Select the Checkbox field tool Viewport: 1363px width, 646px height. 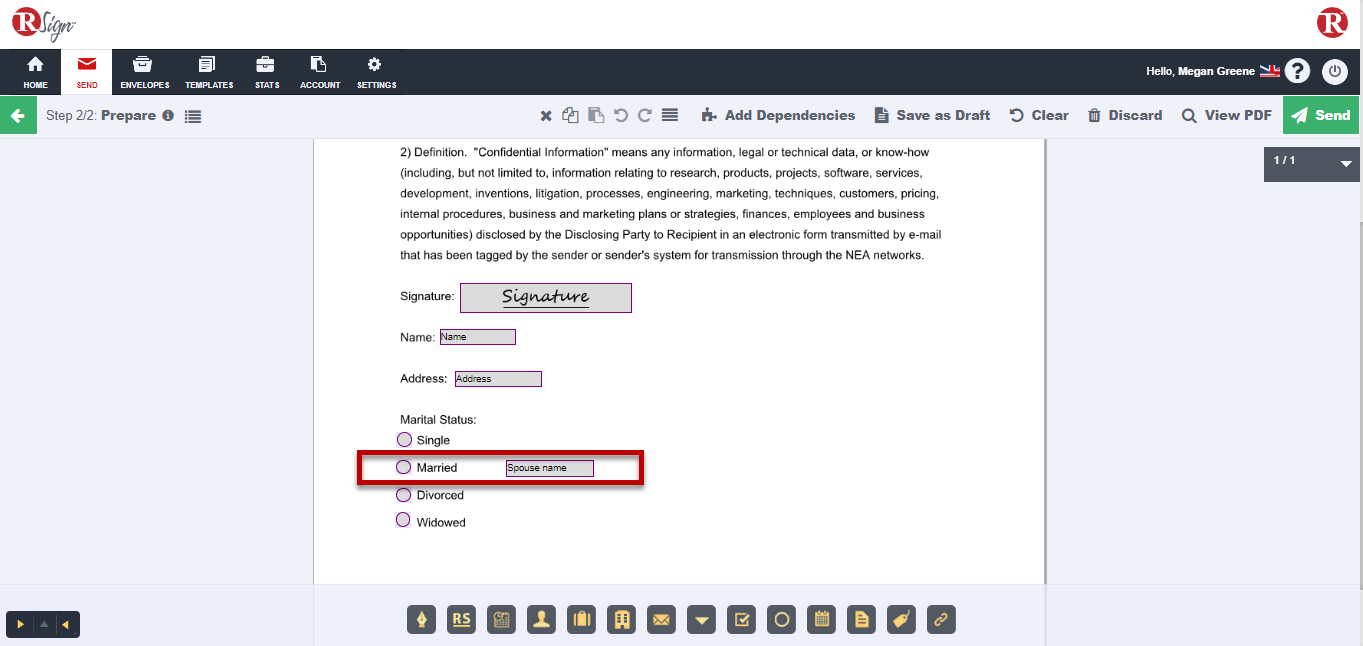click(x=742, y=620)
